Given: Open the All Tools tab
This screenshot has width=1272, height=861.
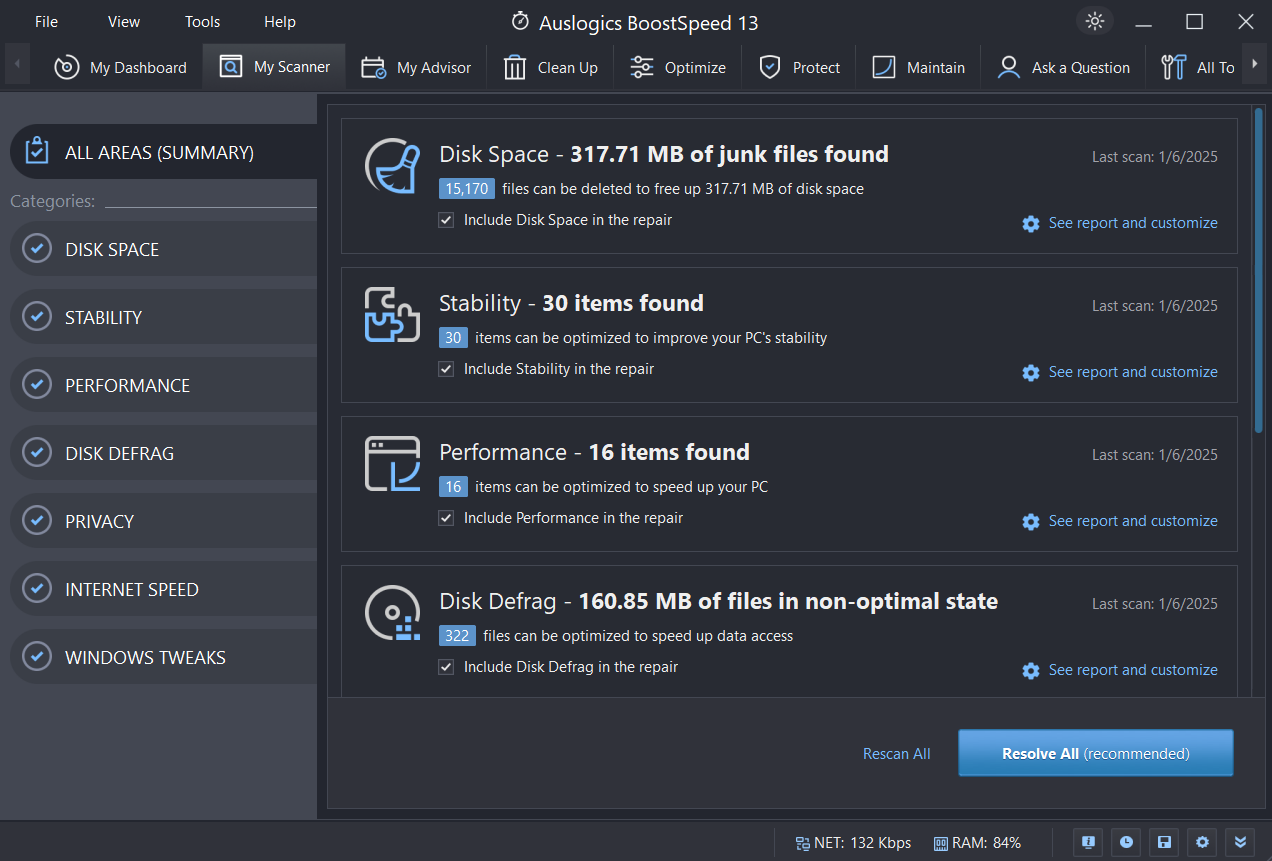Looking at the screenshot, I should coord(1197,67).
